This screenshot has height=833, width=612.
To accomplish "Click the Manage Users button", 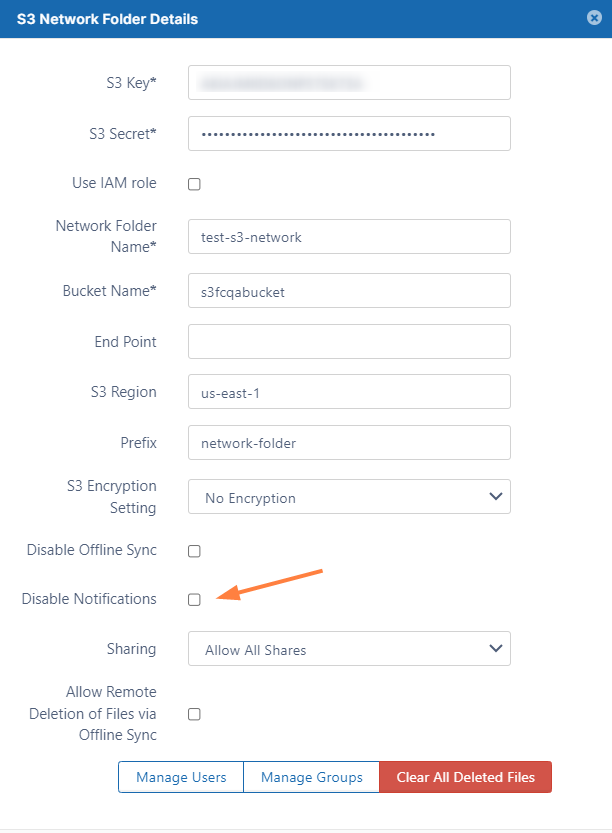I will coord(181,777).
